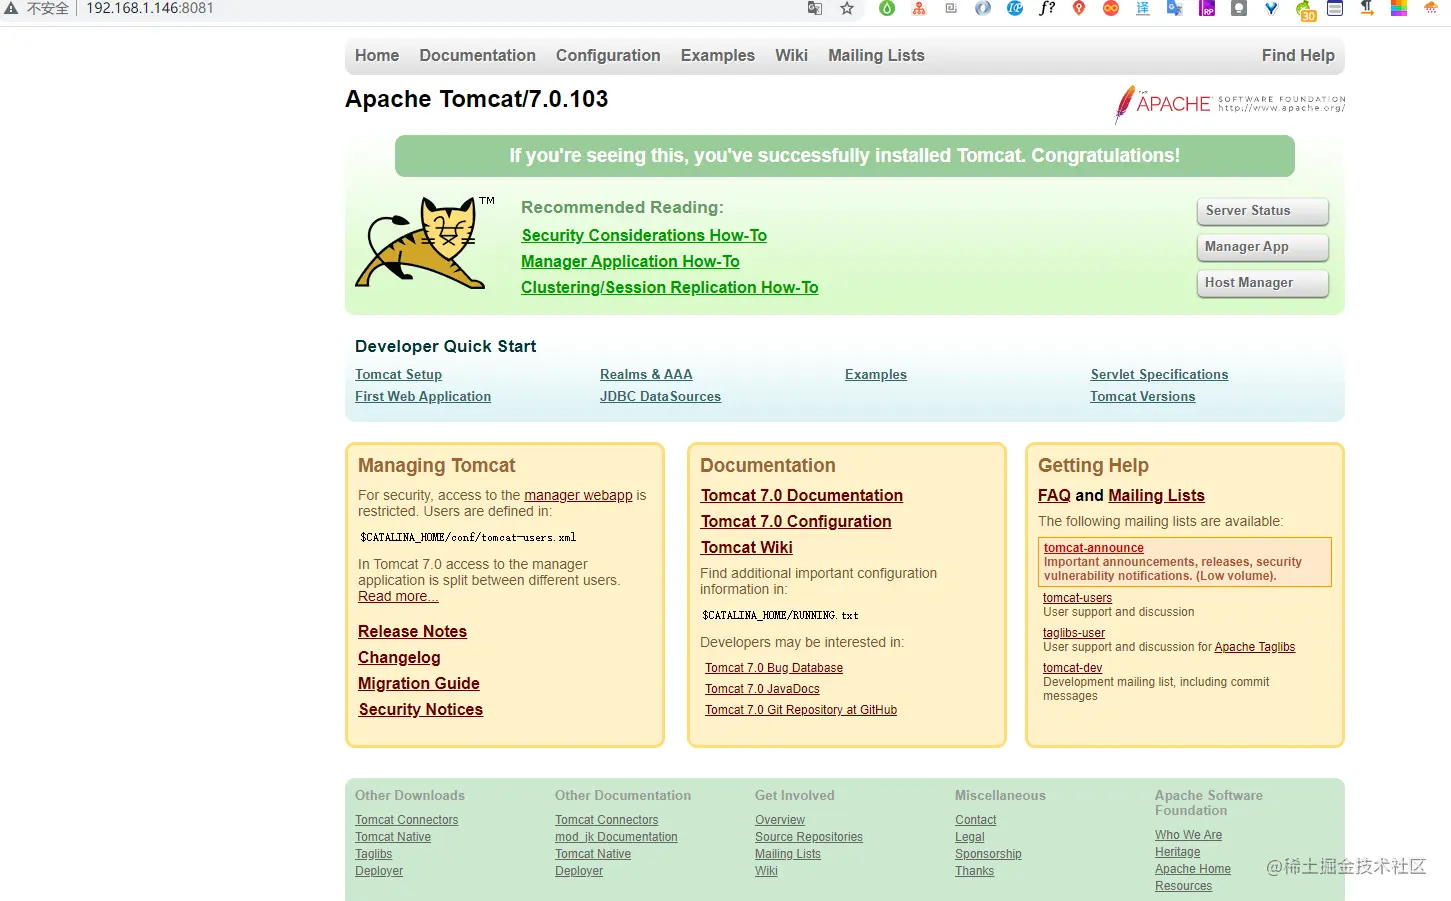
Task: View the Changelog link
Action: (x=399, y=658)
